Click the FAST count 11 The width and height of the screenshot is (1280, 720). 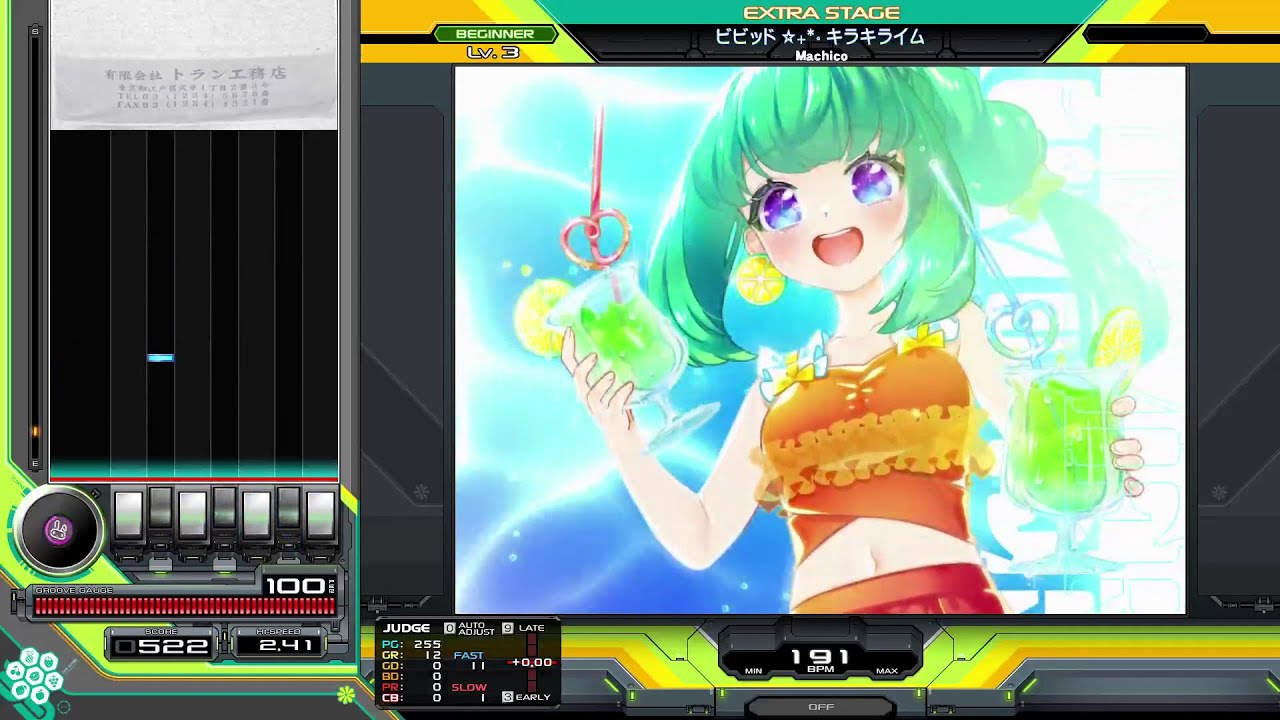[478, 666]
